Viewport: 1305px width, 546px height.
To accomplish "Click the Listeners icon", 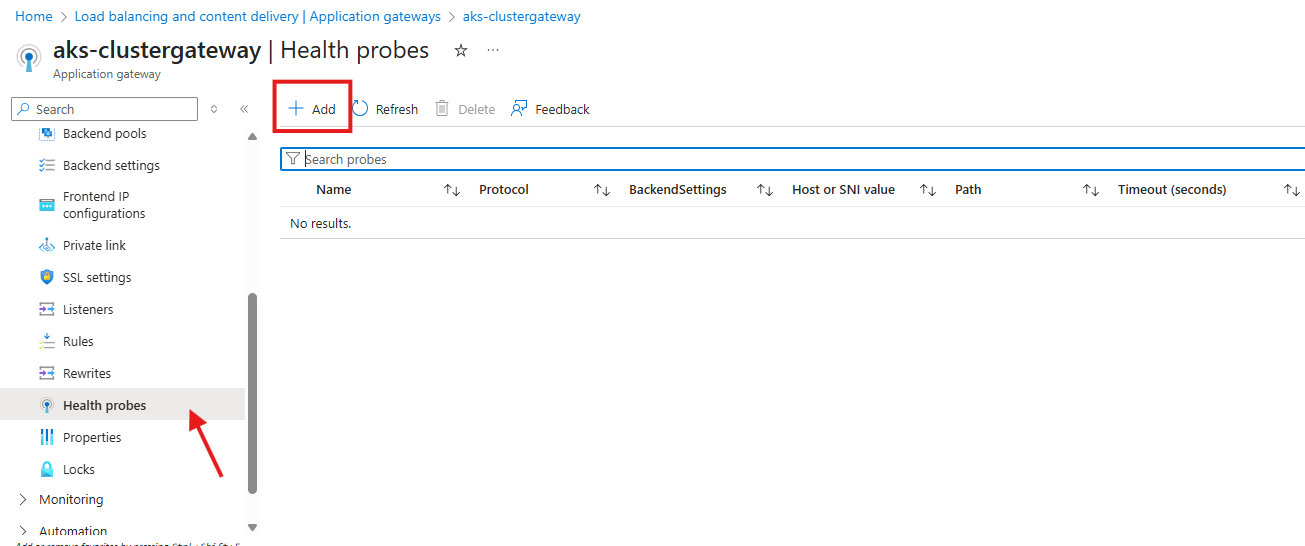I will pos(46,309).
